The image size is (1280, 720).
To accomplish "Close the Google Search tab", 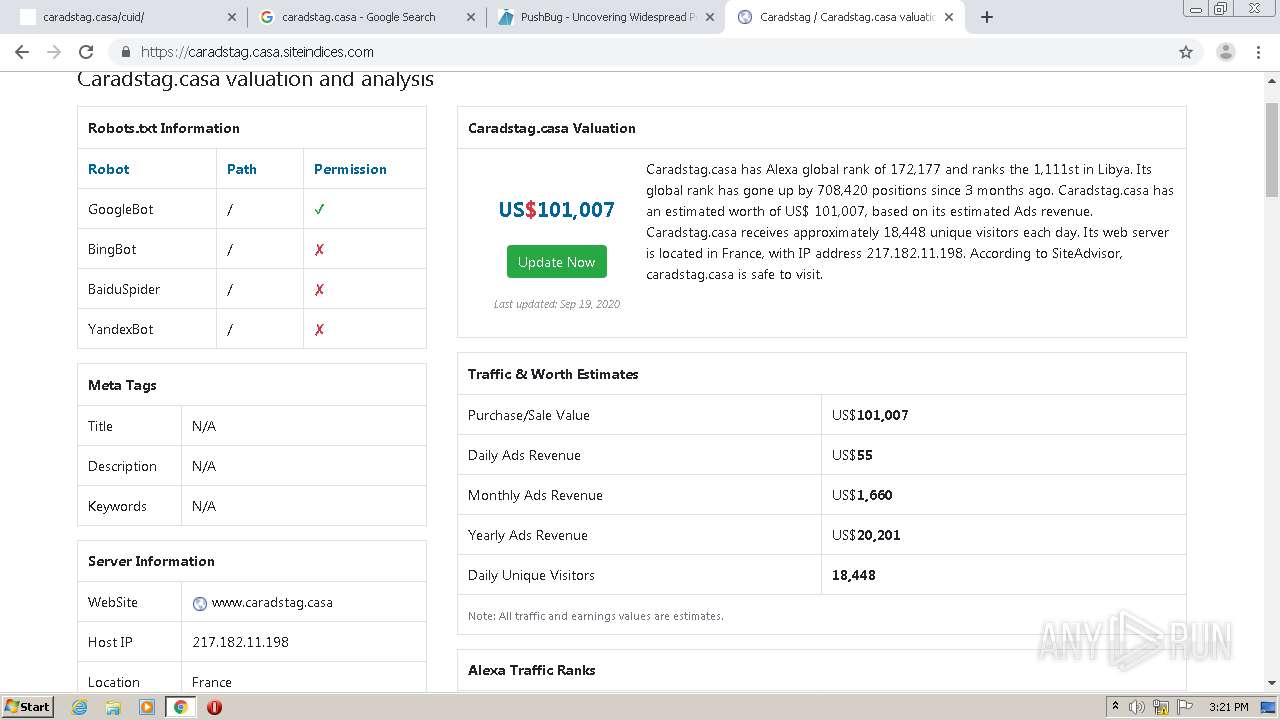I will [470, 17].
